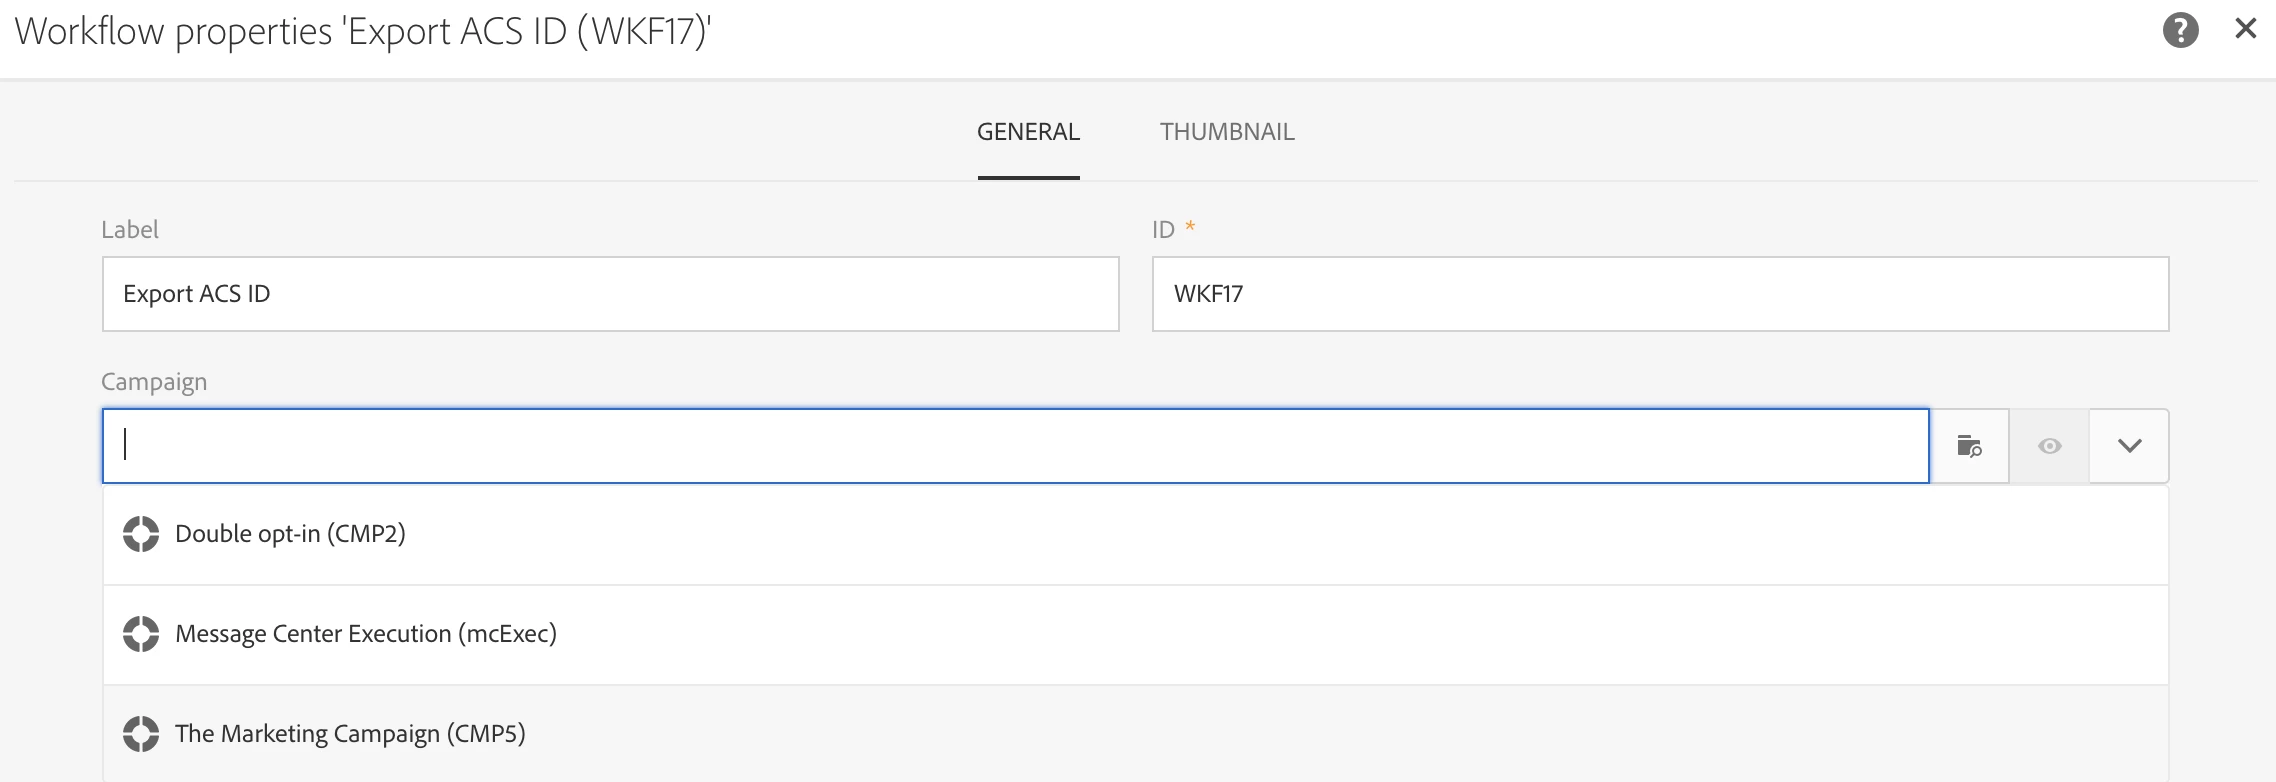Screen dimensions: 2276x782
Task: Open the help question mark icon
Action: 2180,30
